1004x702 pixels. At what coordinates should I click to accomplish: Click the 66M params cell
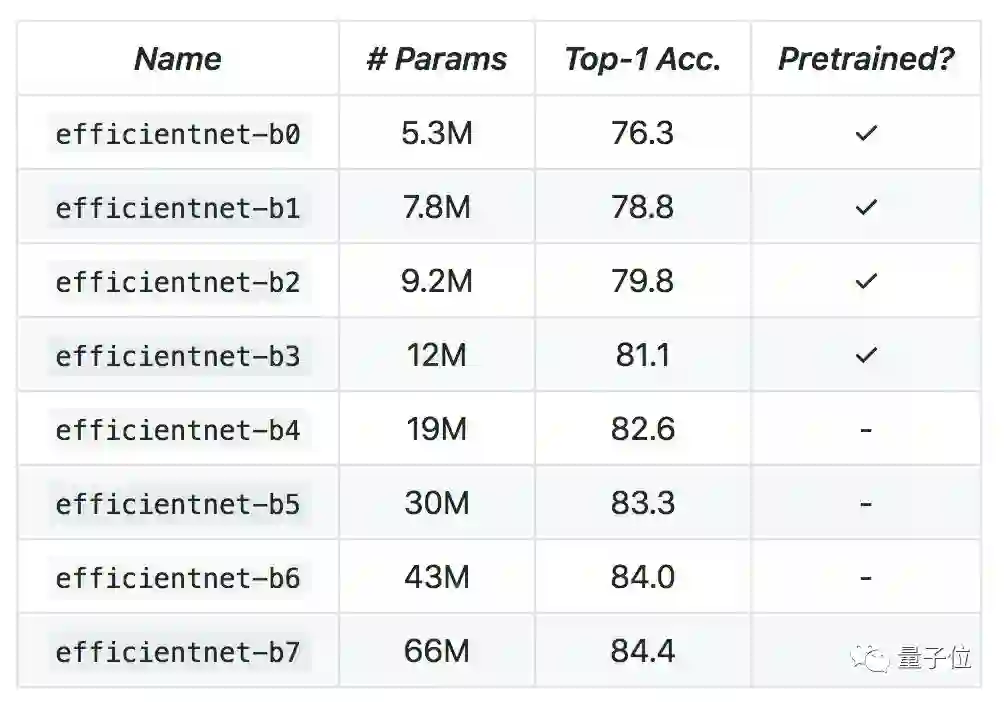[437, 651]
